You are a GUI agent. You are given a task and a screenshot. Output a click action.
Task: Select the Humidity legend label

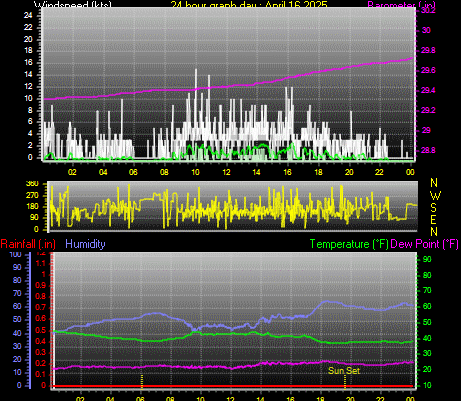pos(85,244)
